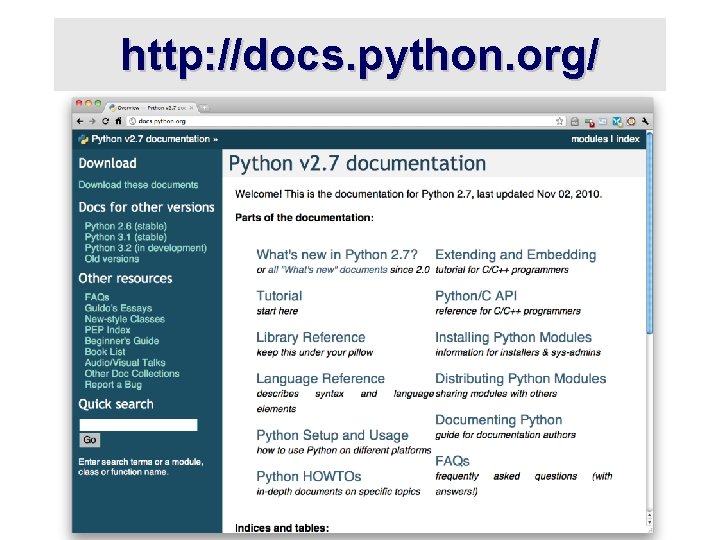Click the Go search button
720x540 pixels.
[x=90, y=440]
